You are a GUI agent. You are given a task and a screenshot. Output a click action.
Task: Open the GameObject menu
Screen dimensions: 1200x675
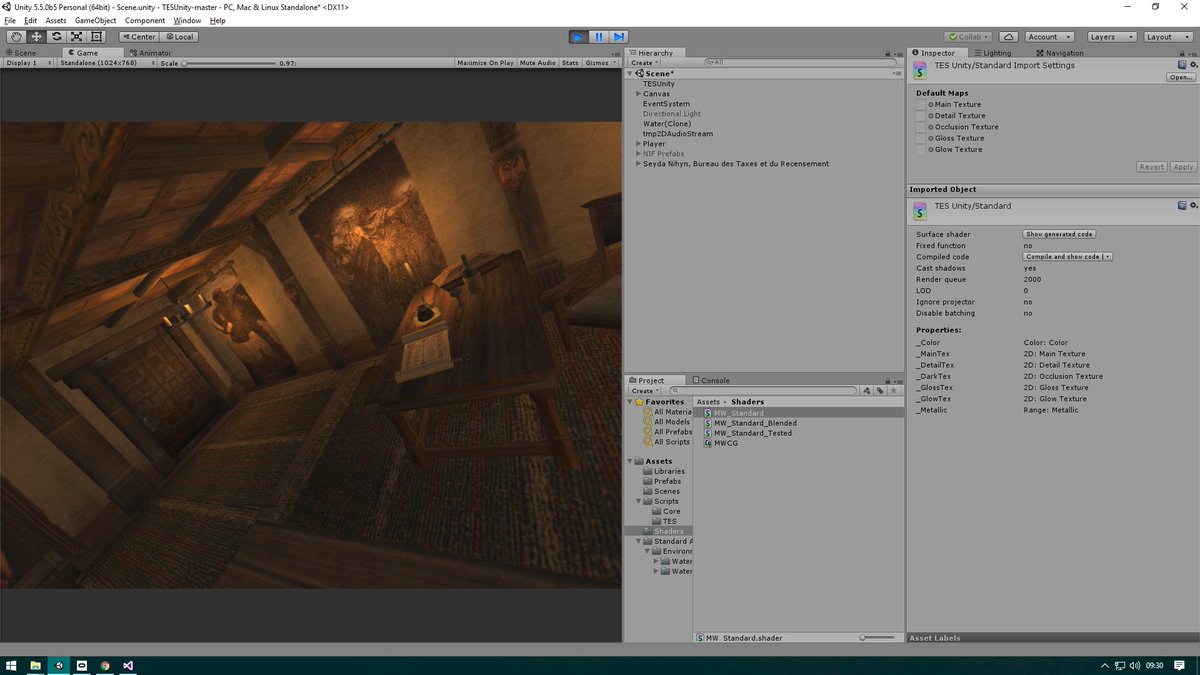pyautogui.click(x=95, y=20)
